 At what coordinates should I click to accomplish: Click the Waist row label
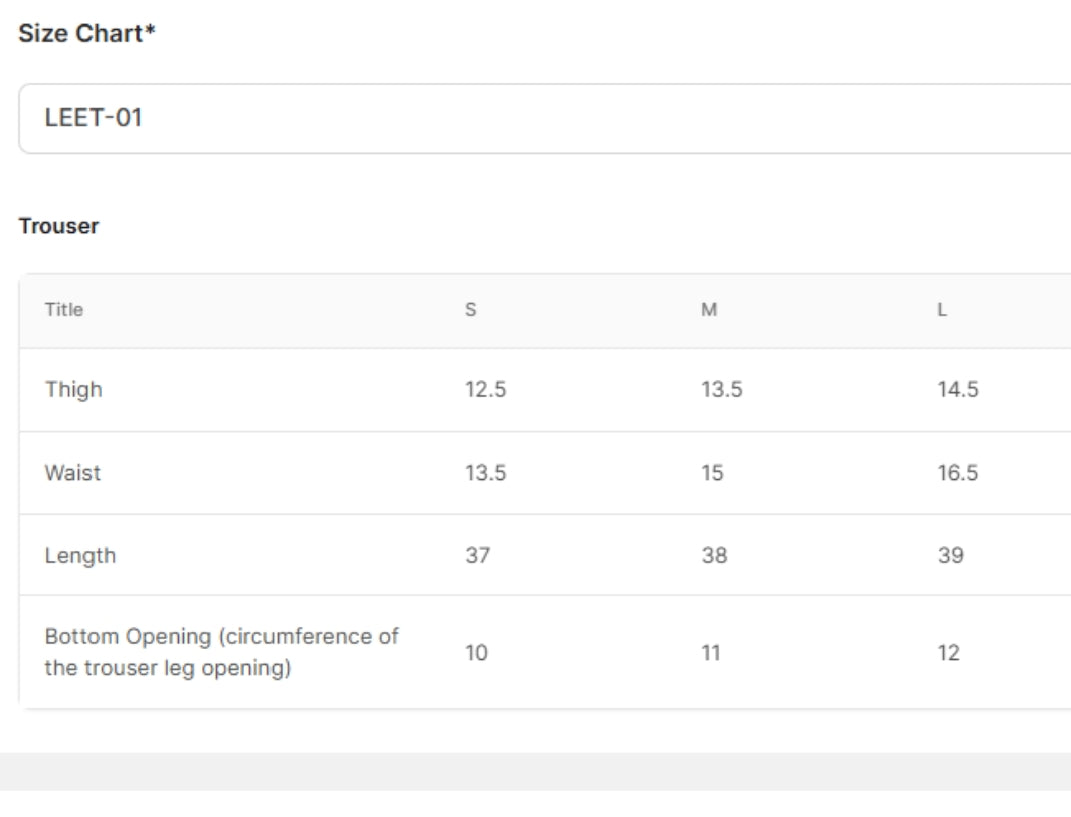tap(72, 473)
